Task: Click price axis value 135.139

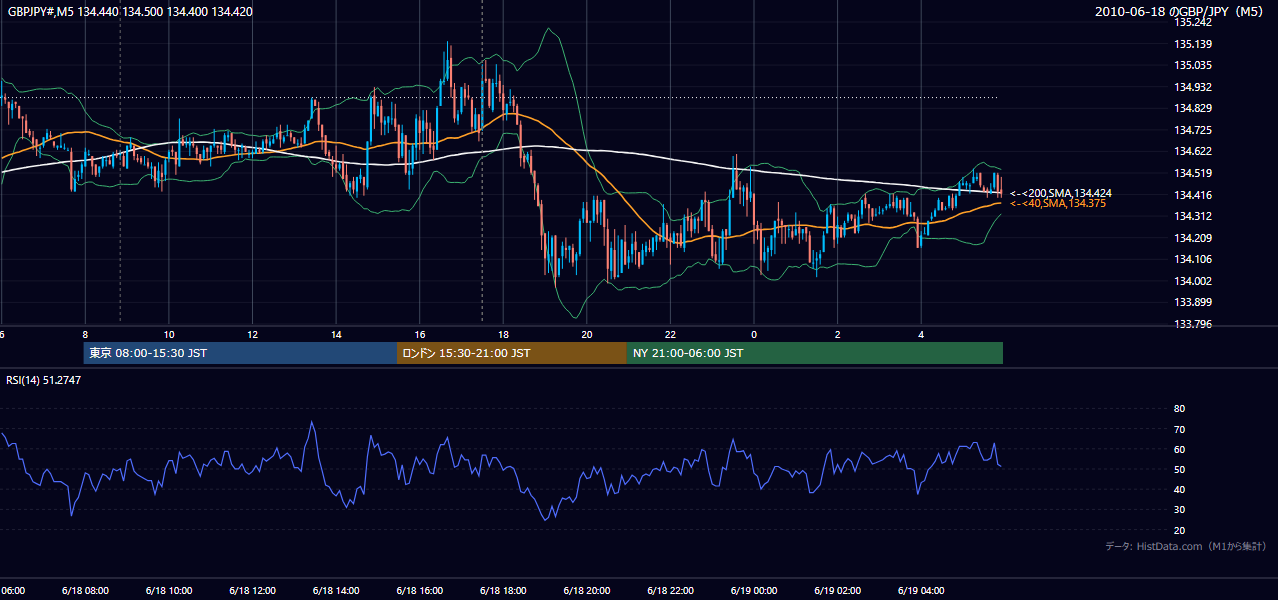Action: 1193,44
